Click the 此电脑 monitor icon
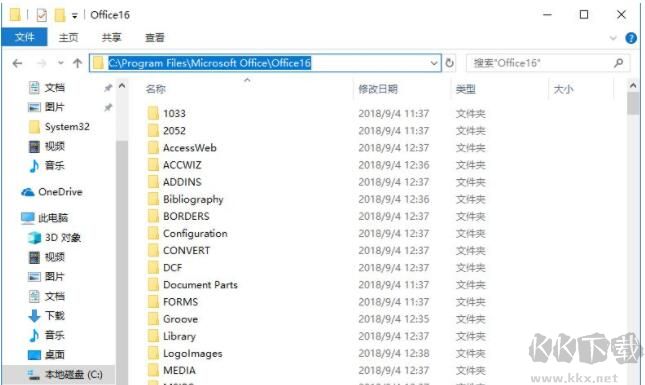The height and width of the screenshot is (385, 645). click(x=28, y=218)
